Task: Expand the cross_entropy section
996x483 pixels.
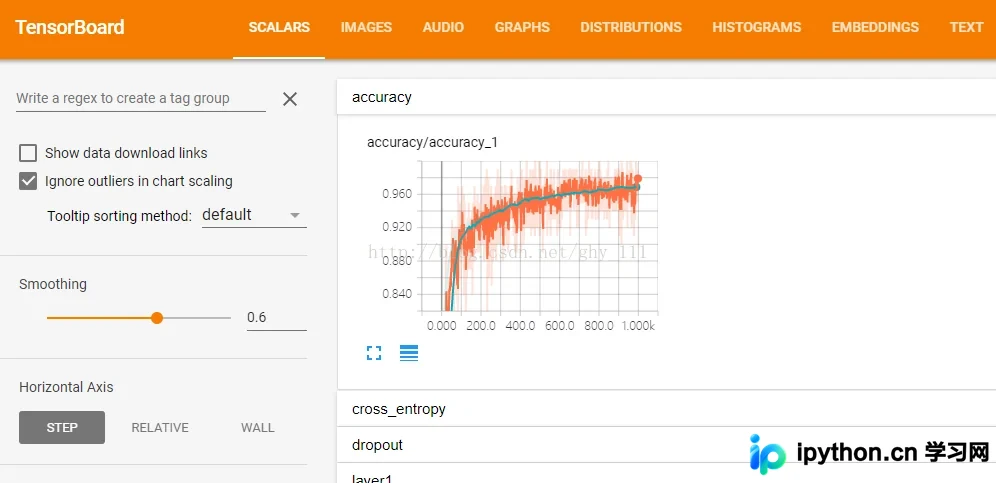Action: (666, 409)
